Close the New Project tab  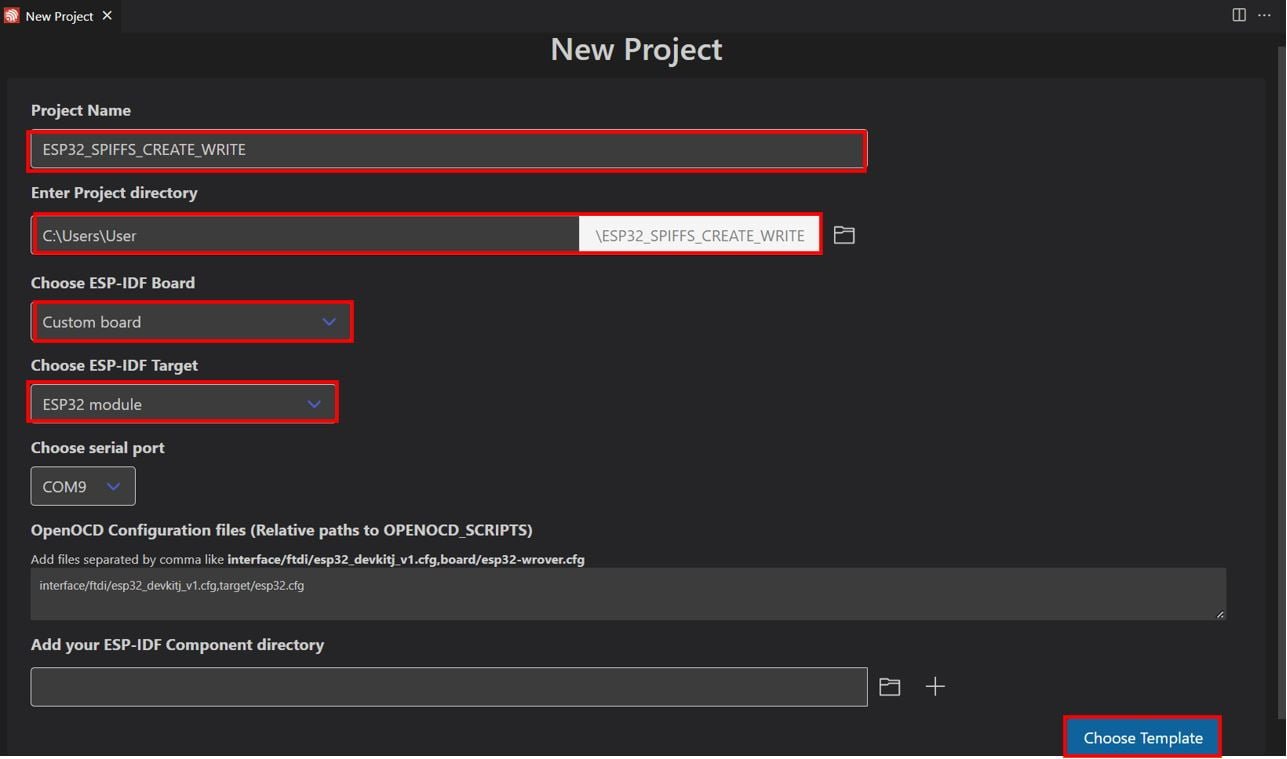pos(106,15)
